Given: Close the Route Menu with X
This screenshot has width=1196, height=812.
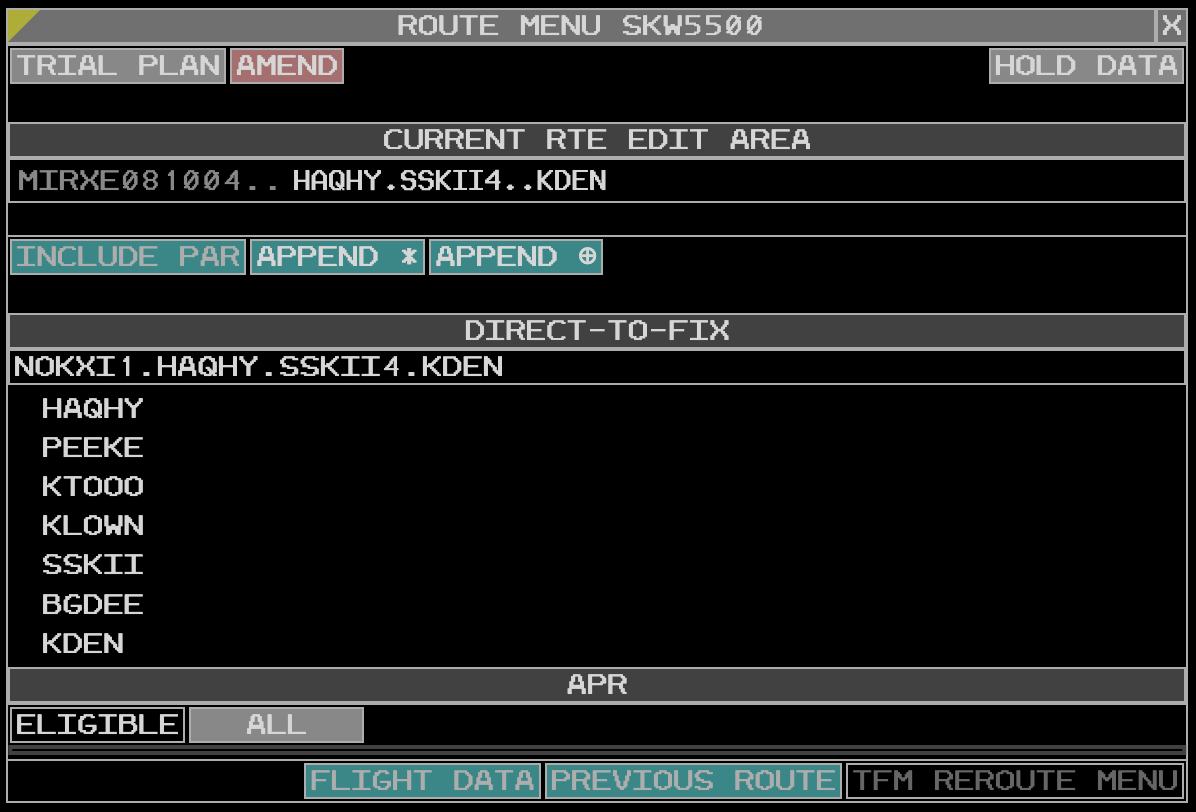Looking at the screenshot, I should [x=1170, y=25].
